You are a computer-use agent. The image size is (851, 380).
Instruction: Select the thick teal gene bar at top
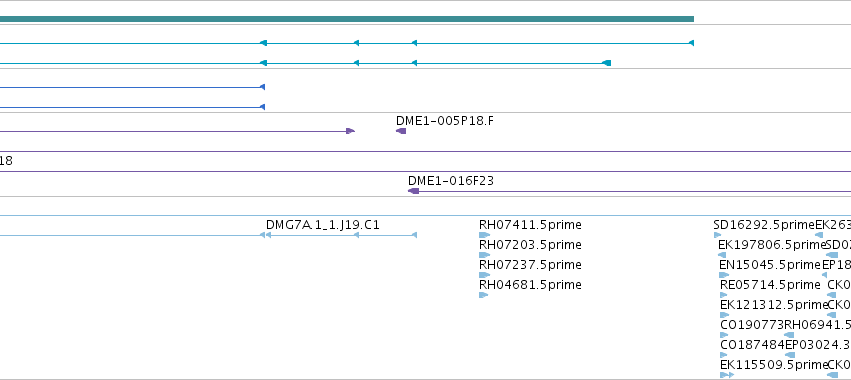pos(347,19)
